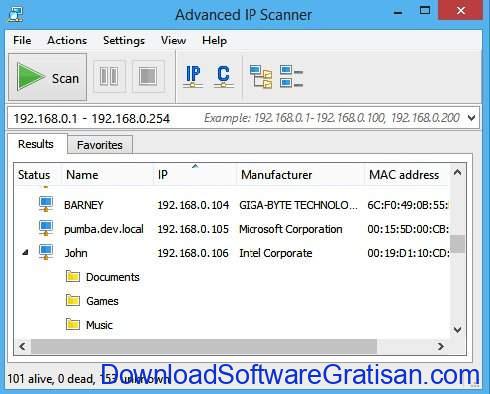Click the GIGA-BYTE TECHNOLO... manufacturer cell
The height and width of the screenshot is (394, 490).
(x=298, y=205)
